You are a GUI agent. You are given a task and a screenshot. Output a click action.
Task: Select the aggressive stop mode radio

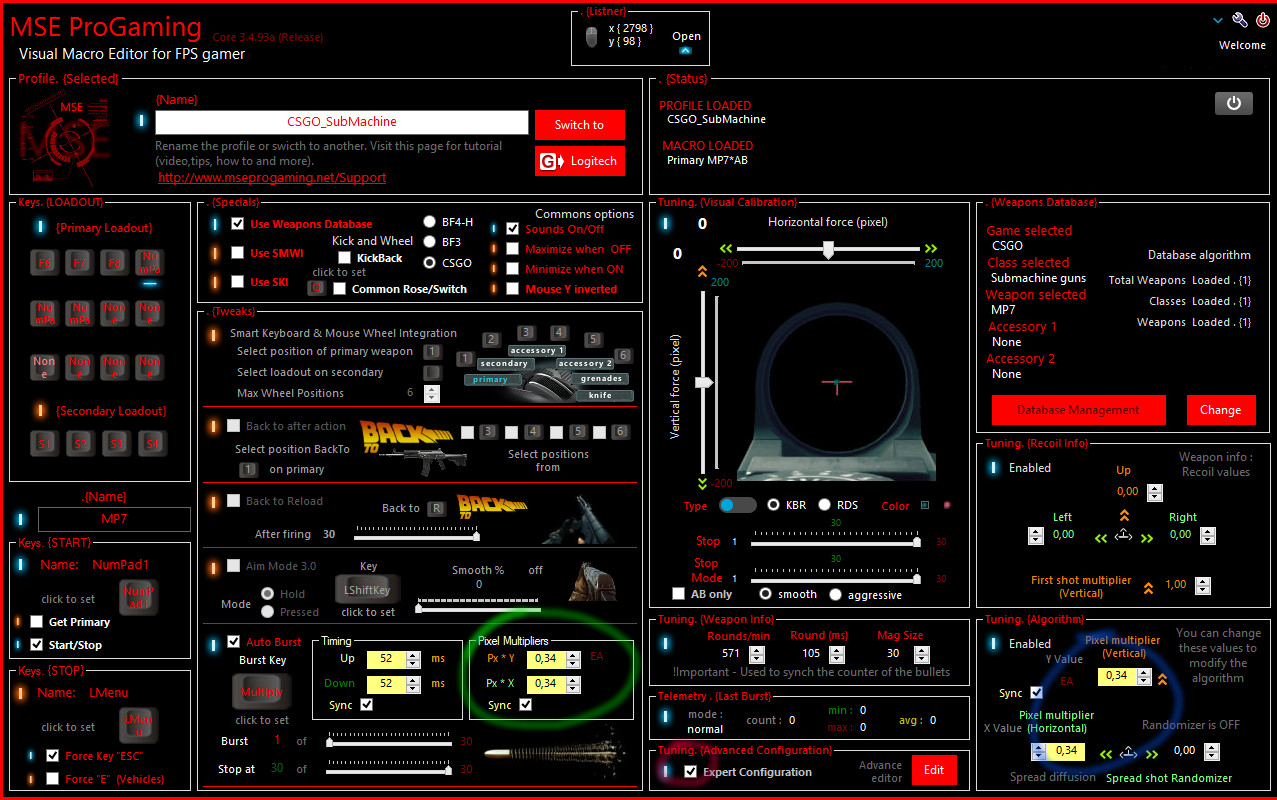tap(835, 594)
